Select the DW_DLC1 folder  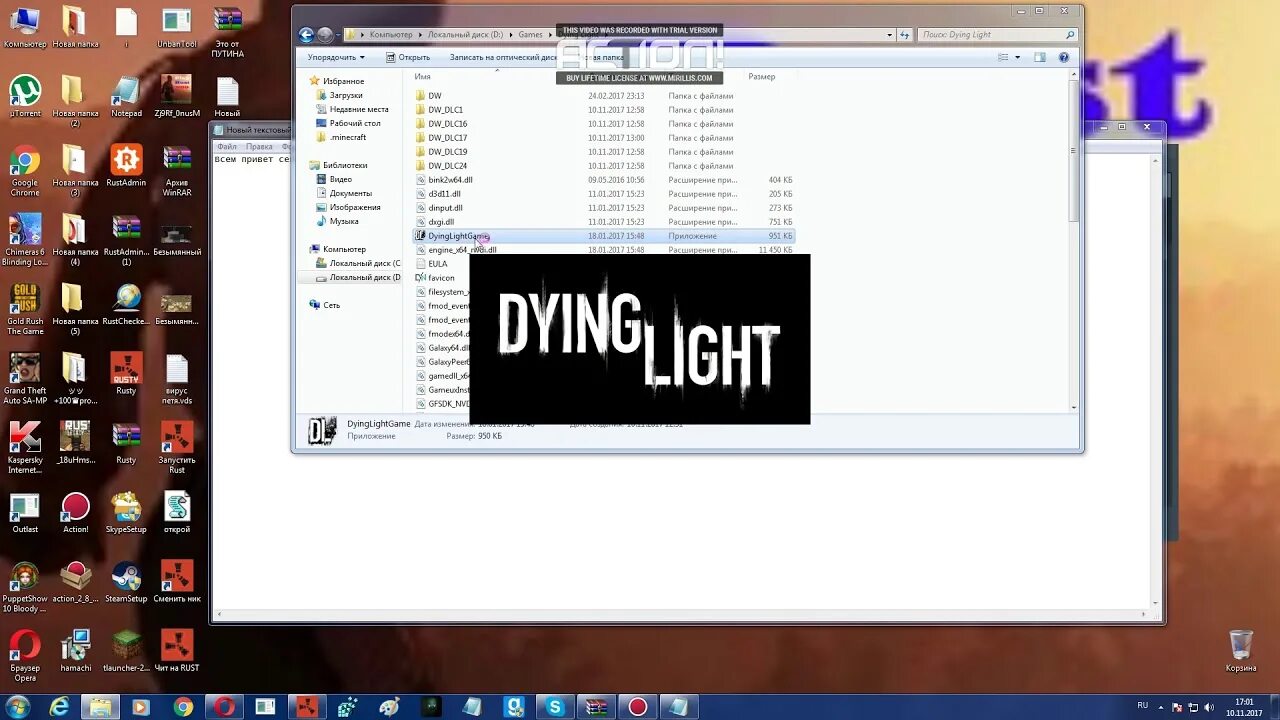pyautogui.click(x=445, y=110)
